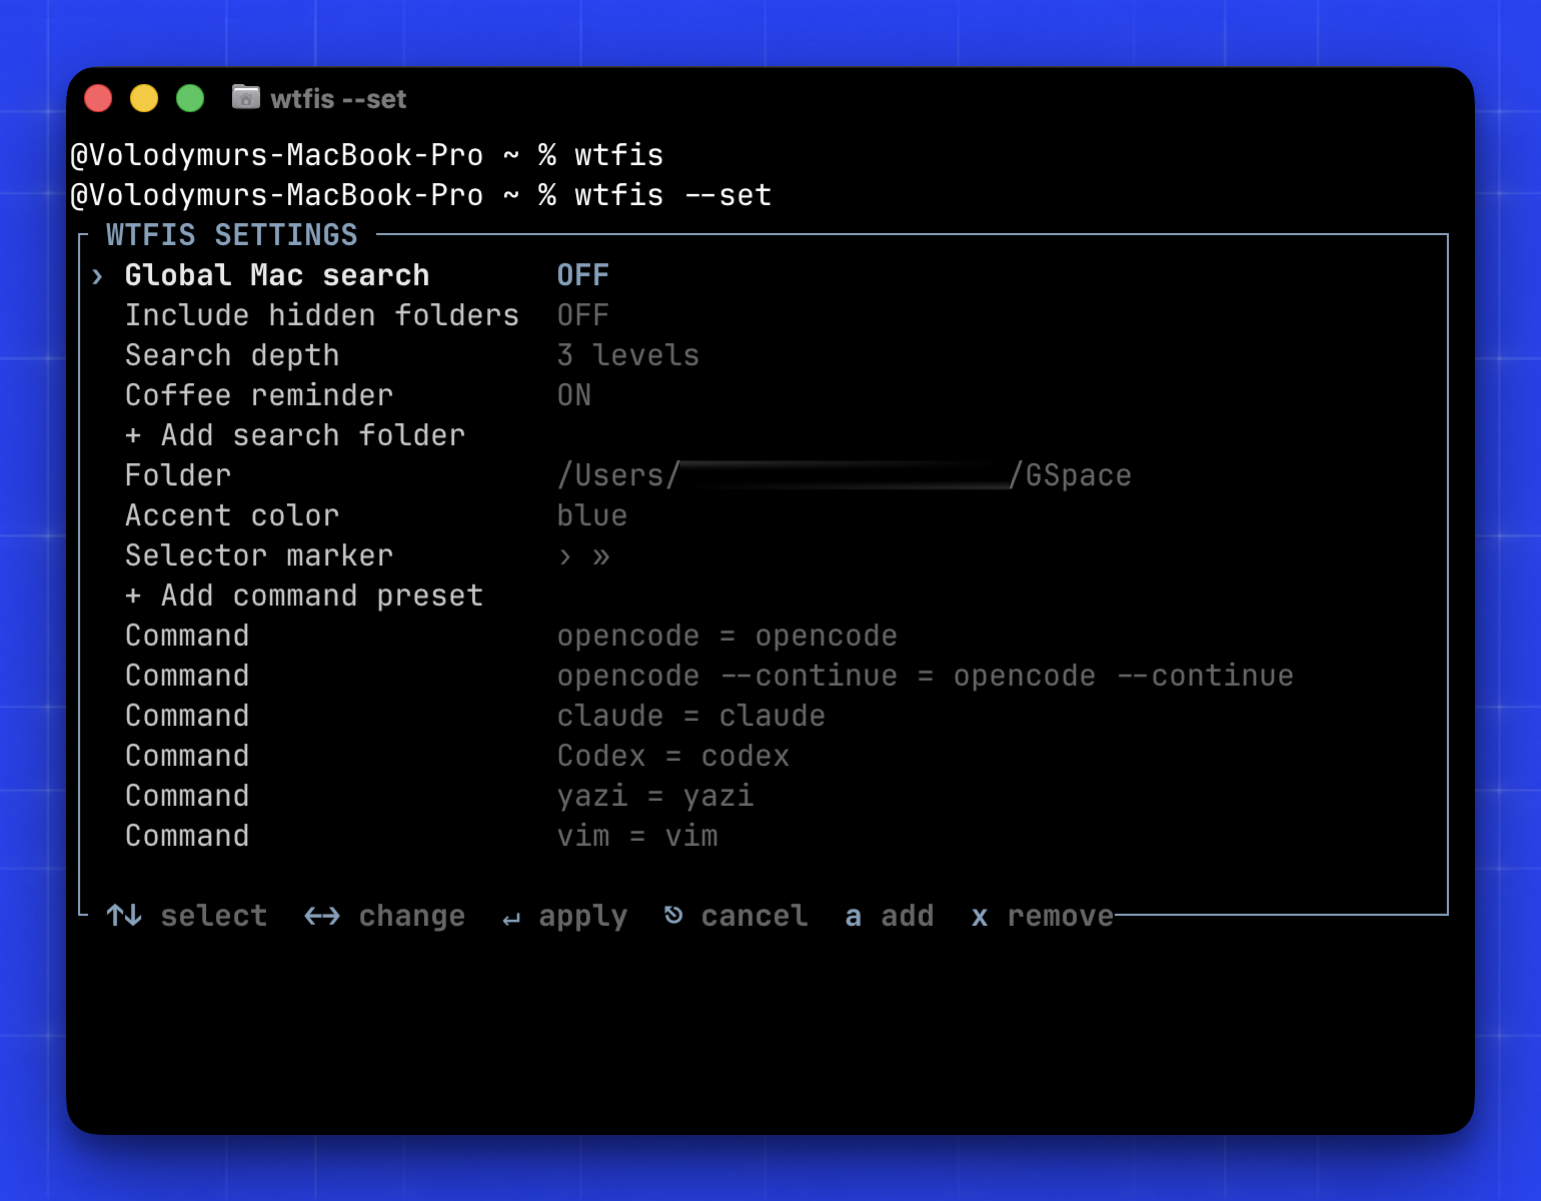Screen dimensions: 1541x1201
Task: Click the WTFIS SETTINGS panel title
Action: click(x=232, y=235)
